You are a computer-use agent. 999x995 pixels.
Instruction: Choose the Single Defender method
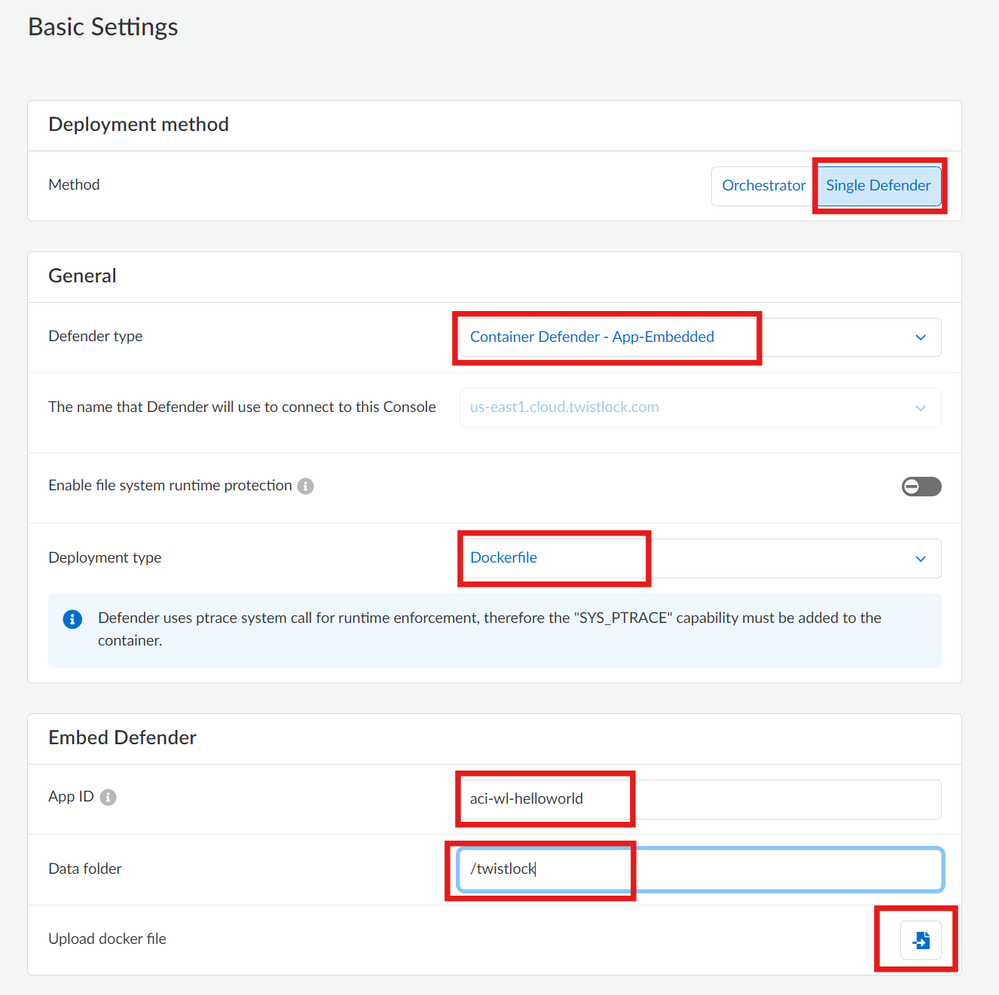click(878, 186)
